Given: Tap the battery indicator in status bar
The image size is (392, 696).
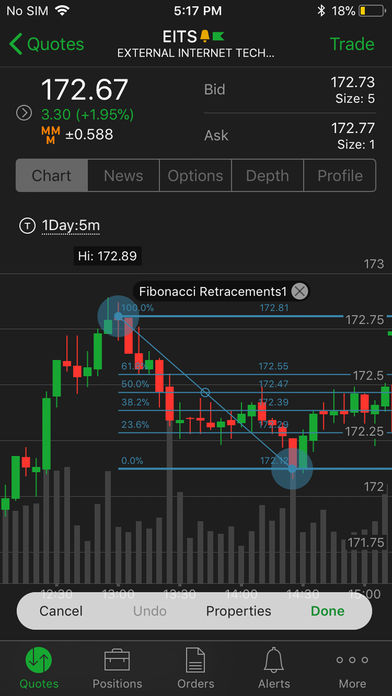Looking at the screenshot, I should coord(372,11).
